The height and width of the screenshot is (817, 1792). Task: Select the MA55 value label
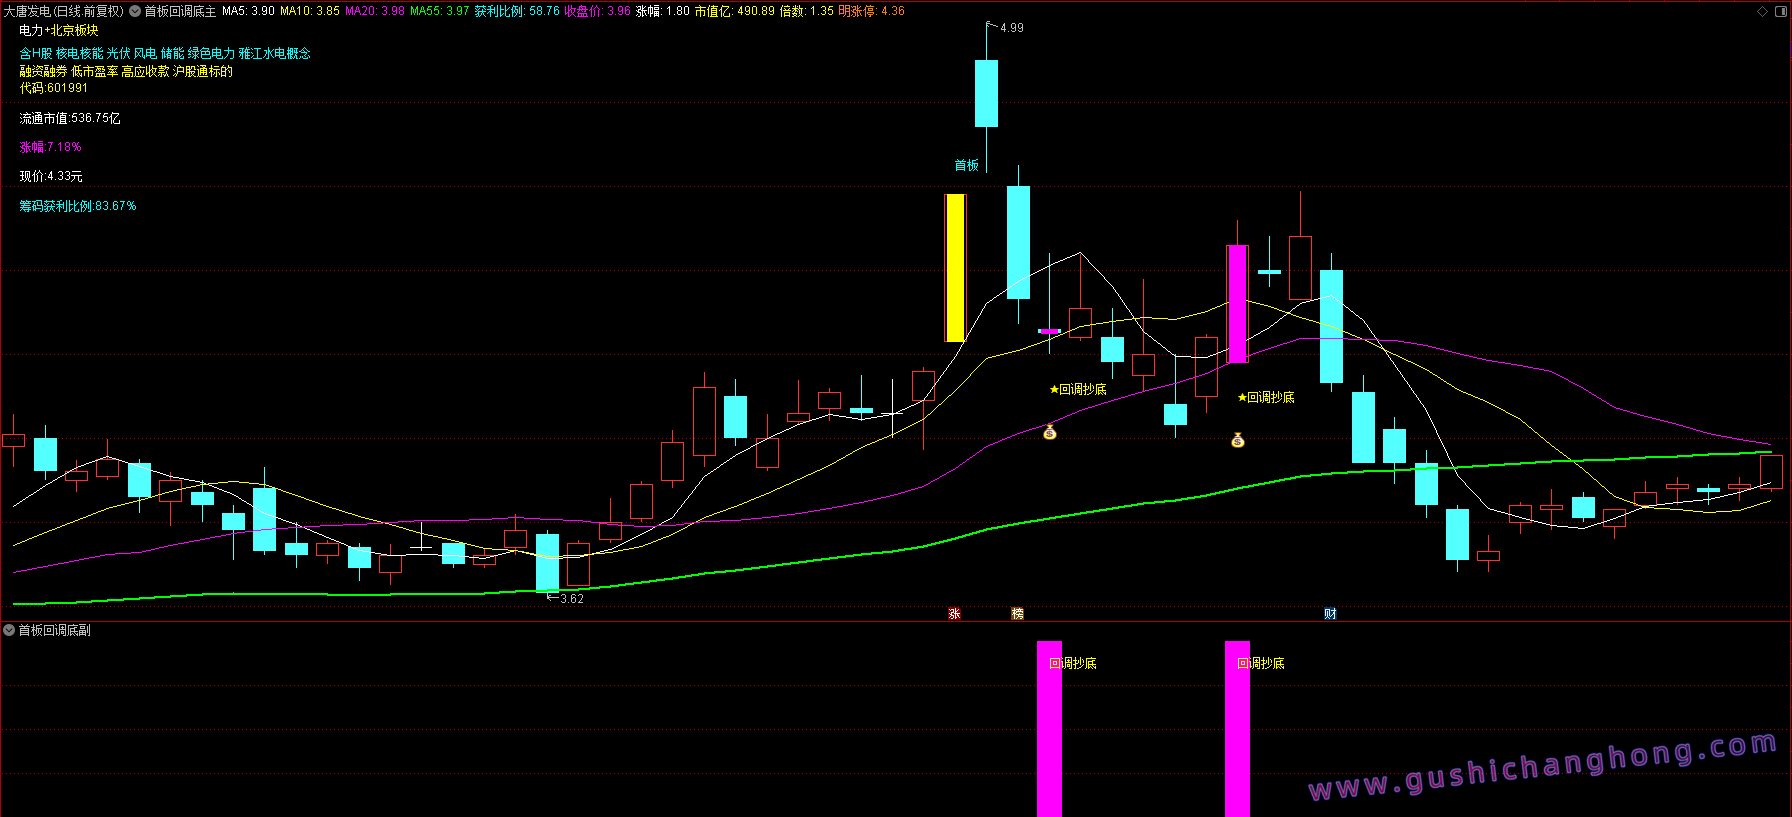439,11
